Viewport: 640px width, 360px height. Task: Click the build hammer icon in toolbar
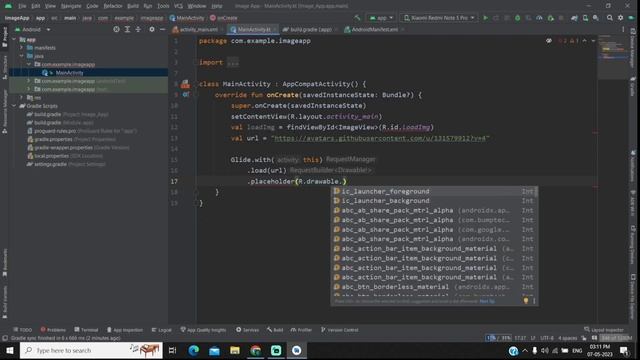[x=358, y=18]
